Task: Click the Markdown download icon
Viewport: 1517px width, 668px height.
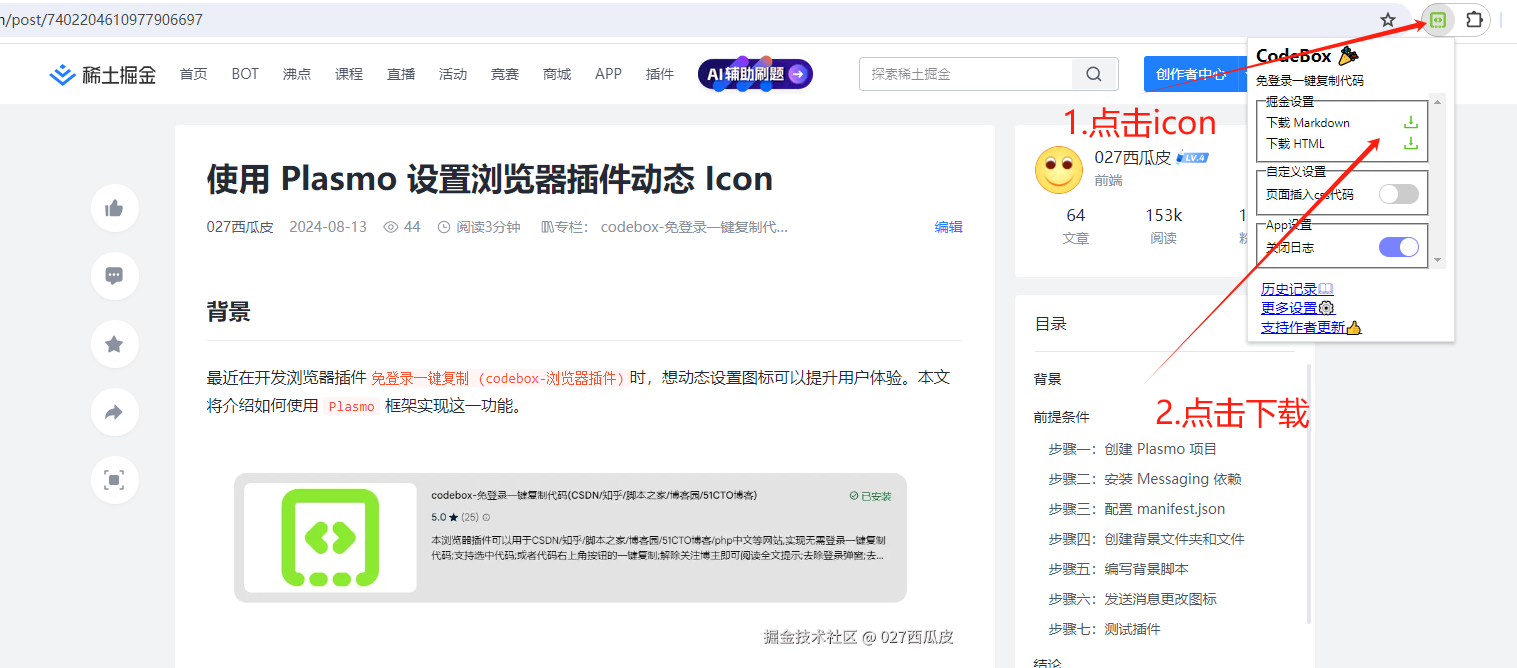Action: point(1411,122)
